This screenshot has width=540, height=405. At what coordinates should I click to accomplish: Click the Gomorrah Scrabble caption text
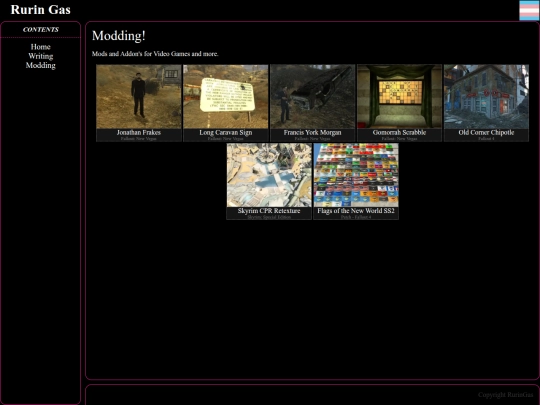[399, 132]
